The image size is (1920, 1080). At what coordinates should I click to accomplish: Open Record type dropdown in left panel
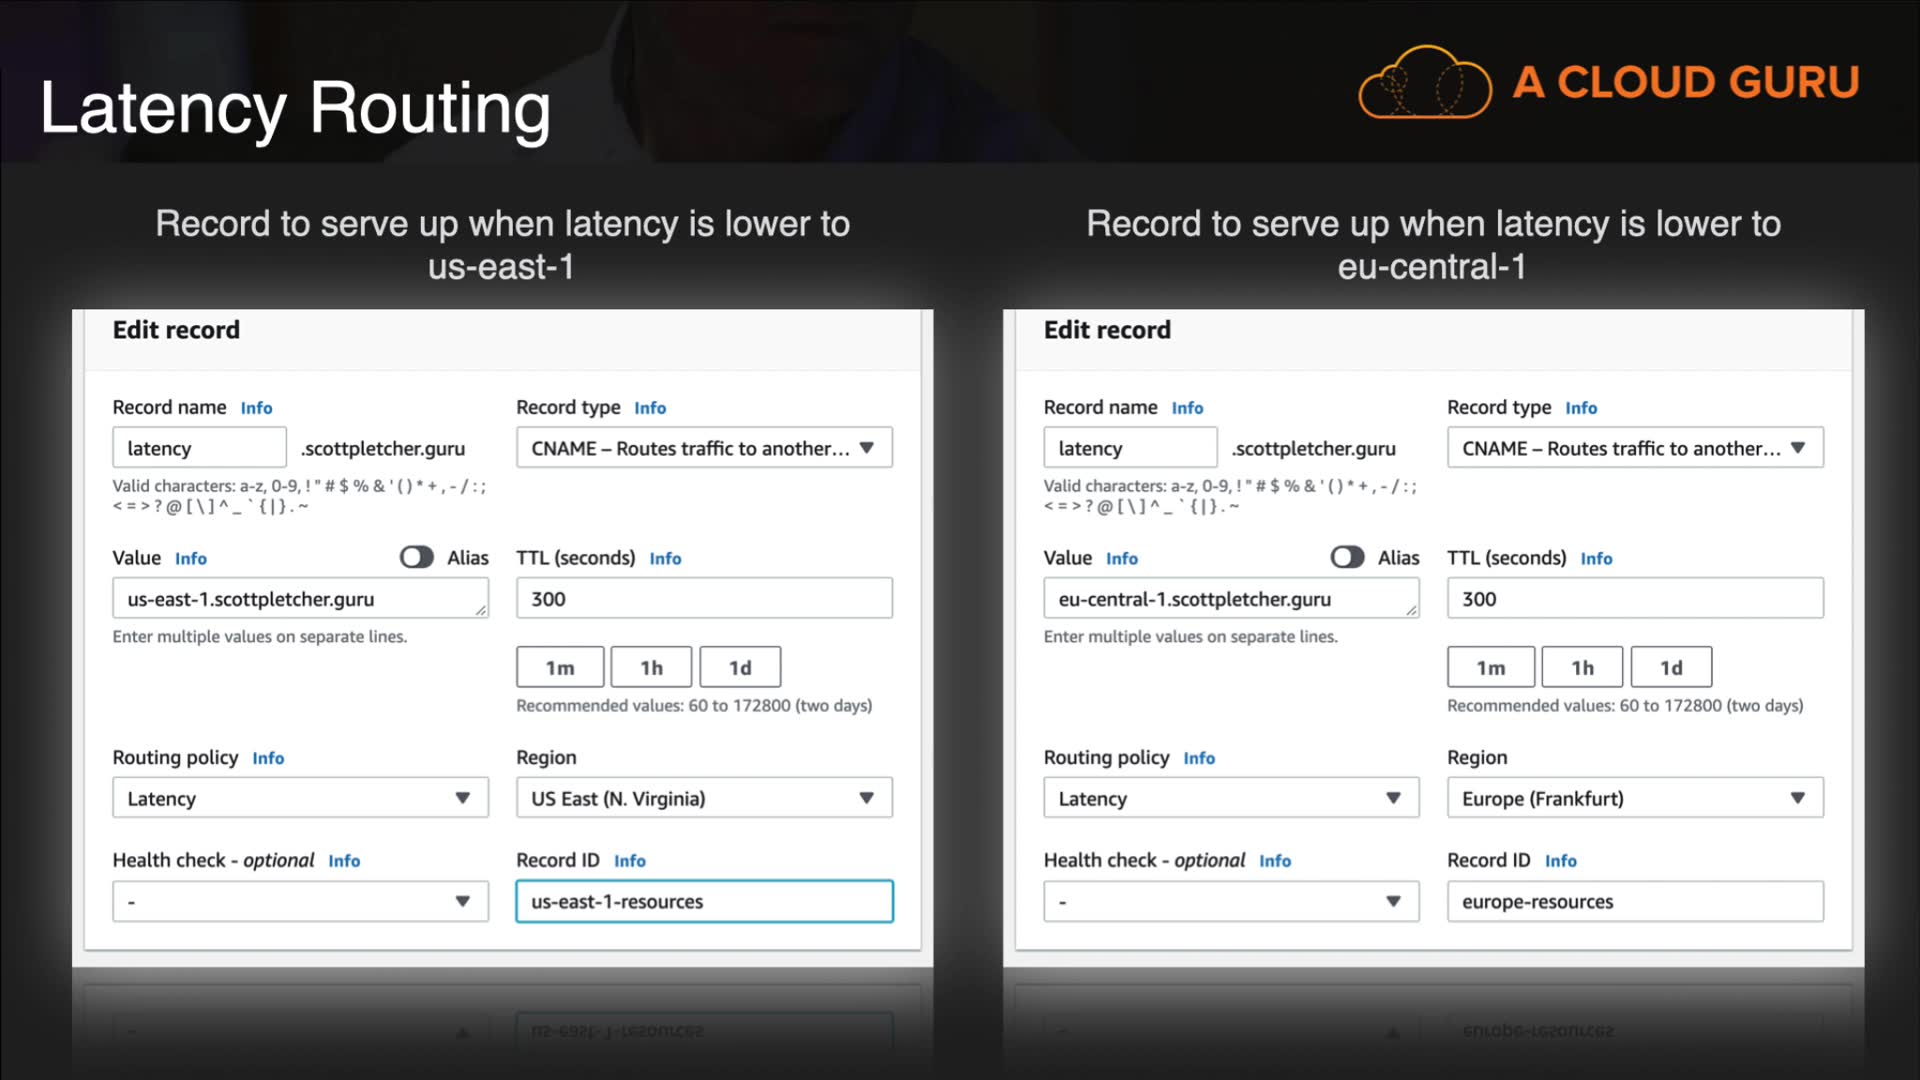coord(704,448)
